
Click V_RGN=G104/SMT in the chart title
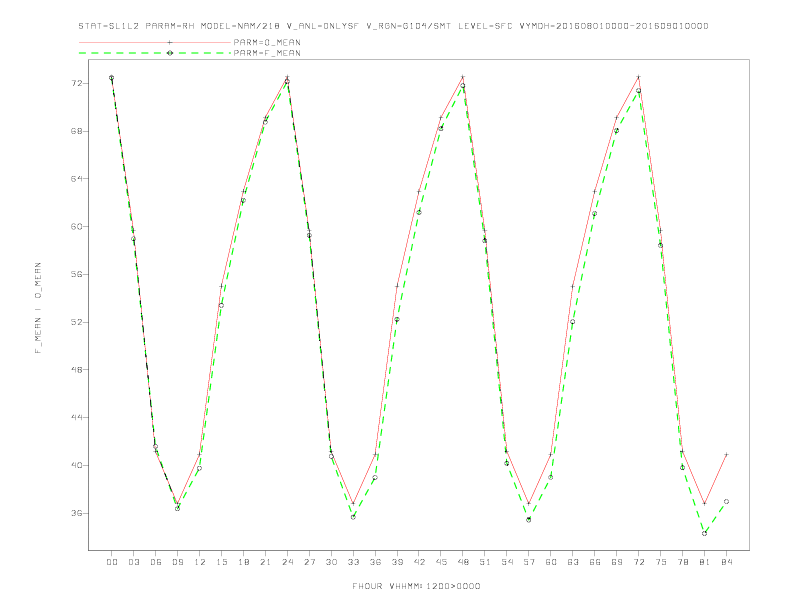click(409, 26)
